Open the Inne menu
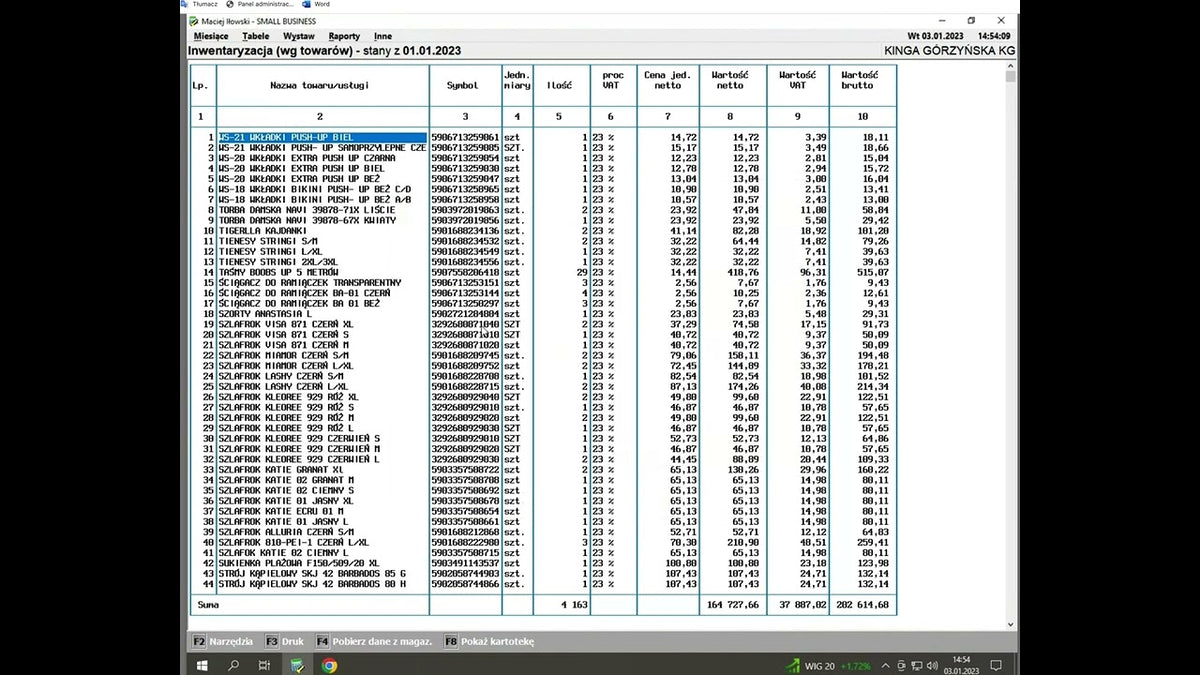The width and height of the screenshot is (1200, 675). click(383, 36)
